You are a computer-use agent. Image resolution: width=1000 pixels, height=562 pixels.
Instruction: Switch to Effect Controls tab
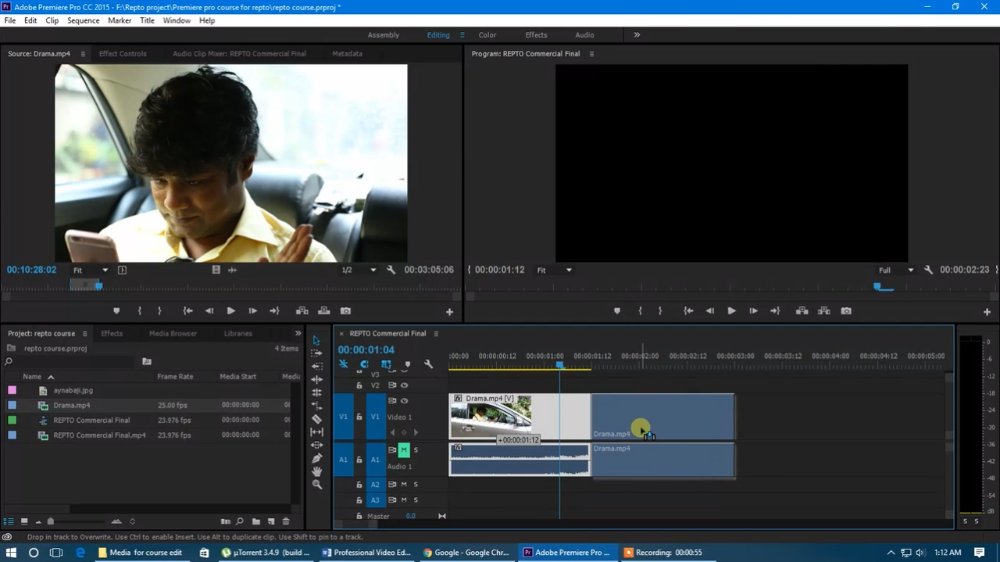click(122, 54)
